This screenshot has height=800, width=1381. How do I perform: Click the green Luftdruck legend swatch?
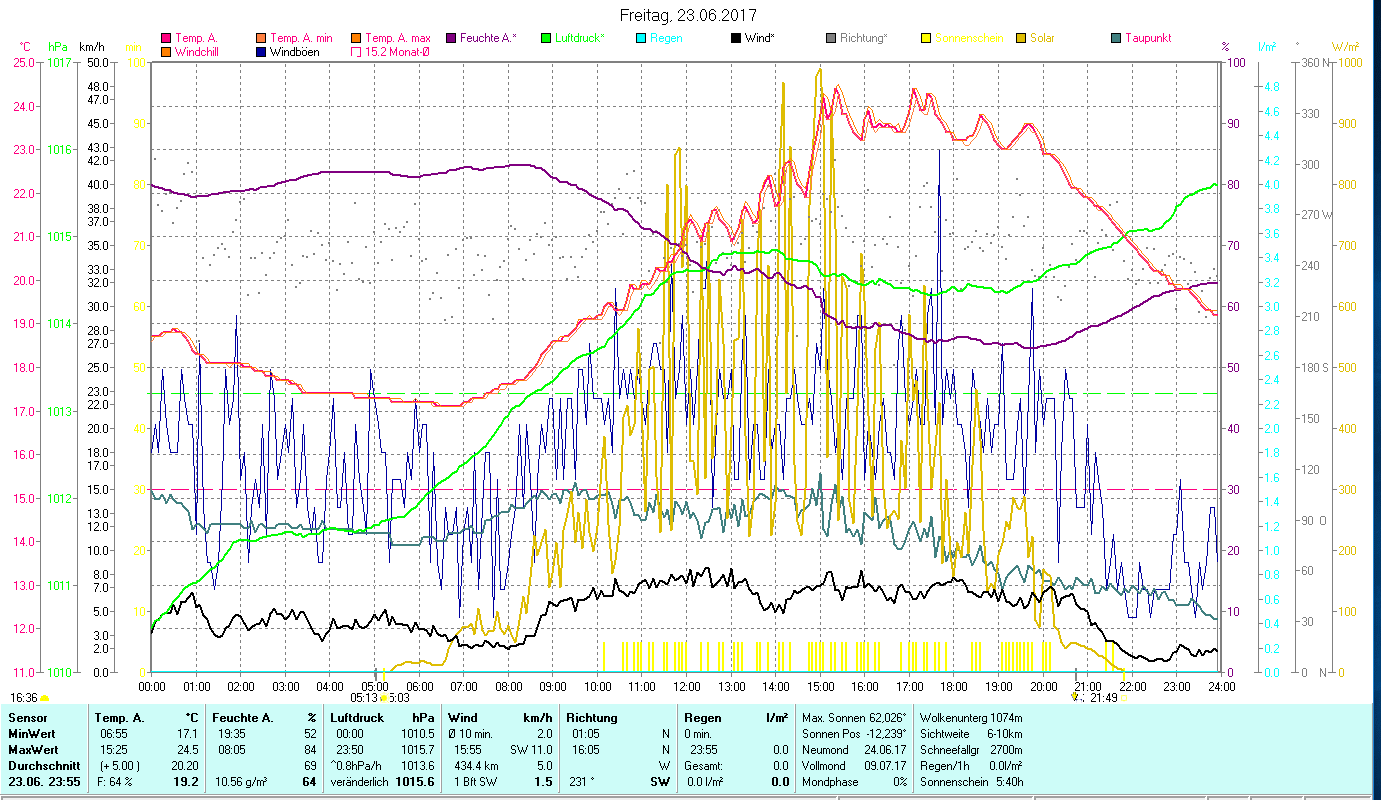[545, 38]
